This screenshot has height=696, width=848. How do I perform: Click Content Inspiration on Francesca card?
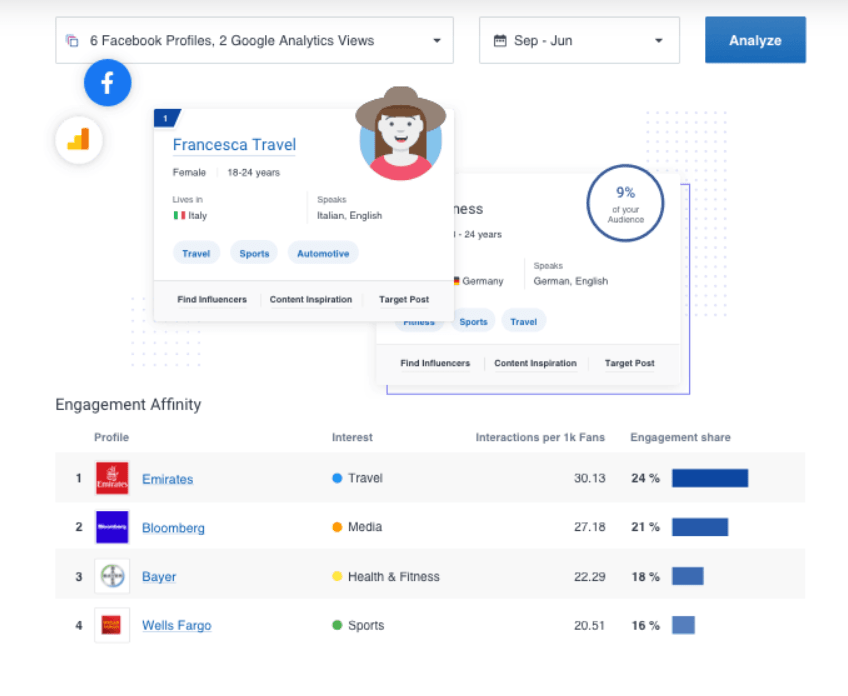click(x=311, y=299)
